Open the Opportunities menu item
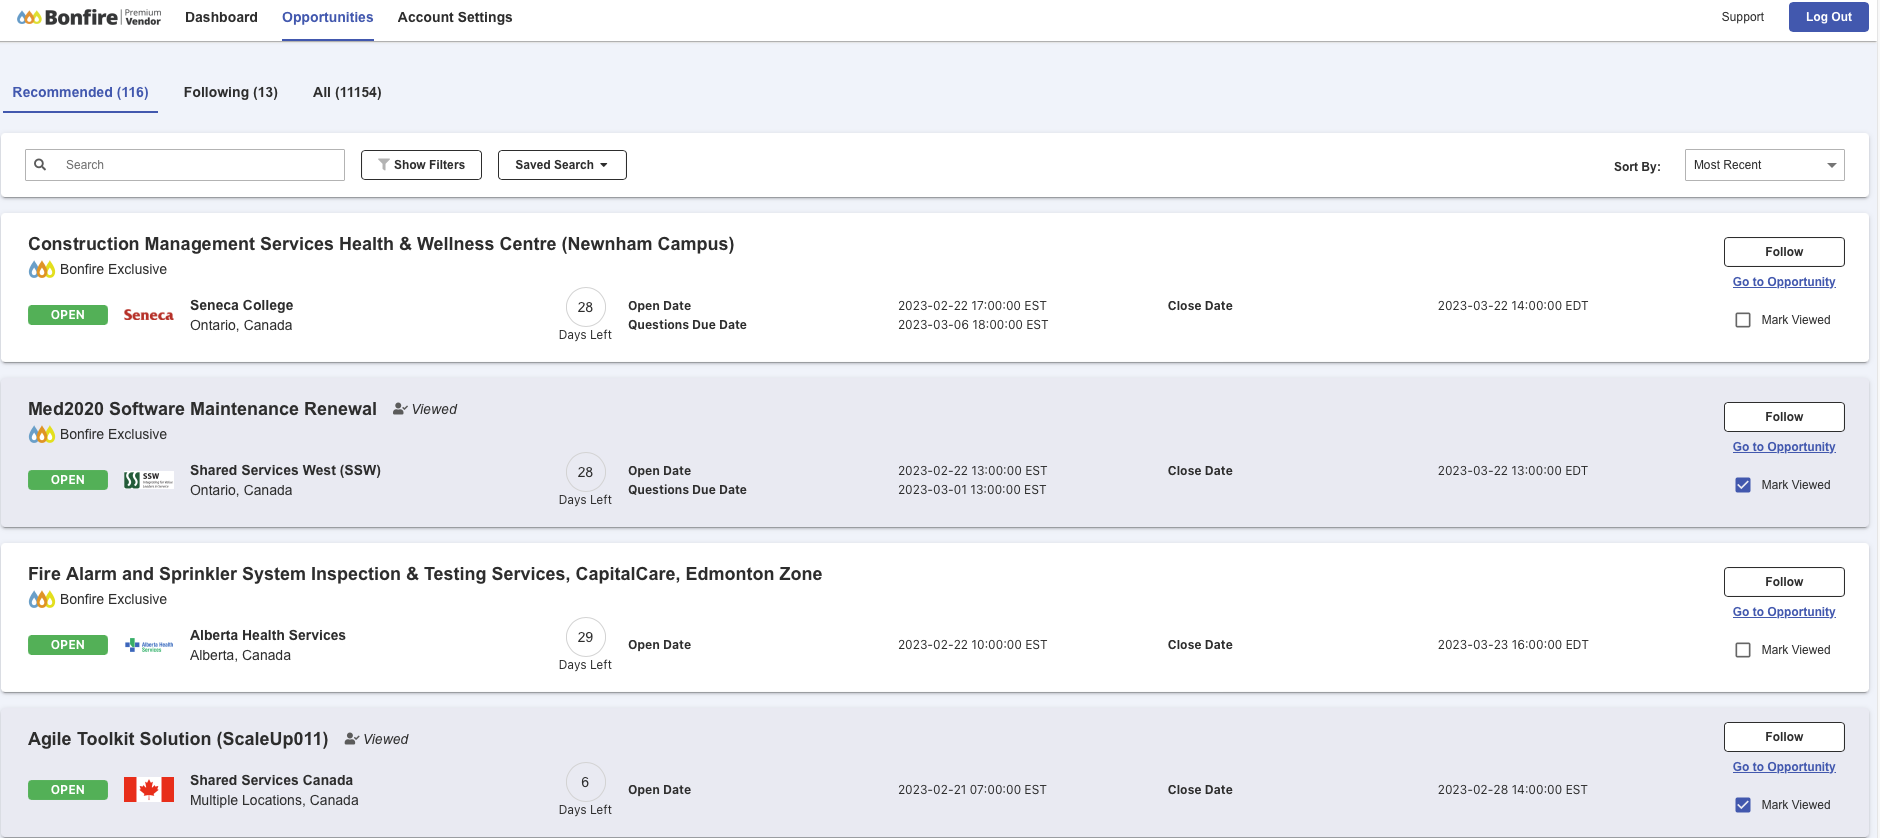This screenshot has height=838, width=1880. tap(327, 17)
